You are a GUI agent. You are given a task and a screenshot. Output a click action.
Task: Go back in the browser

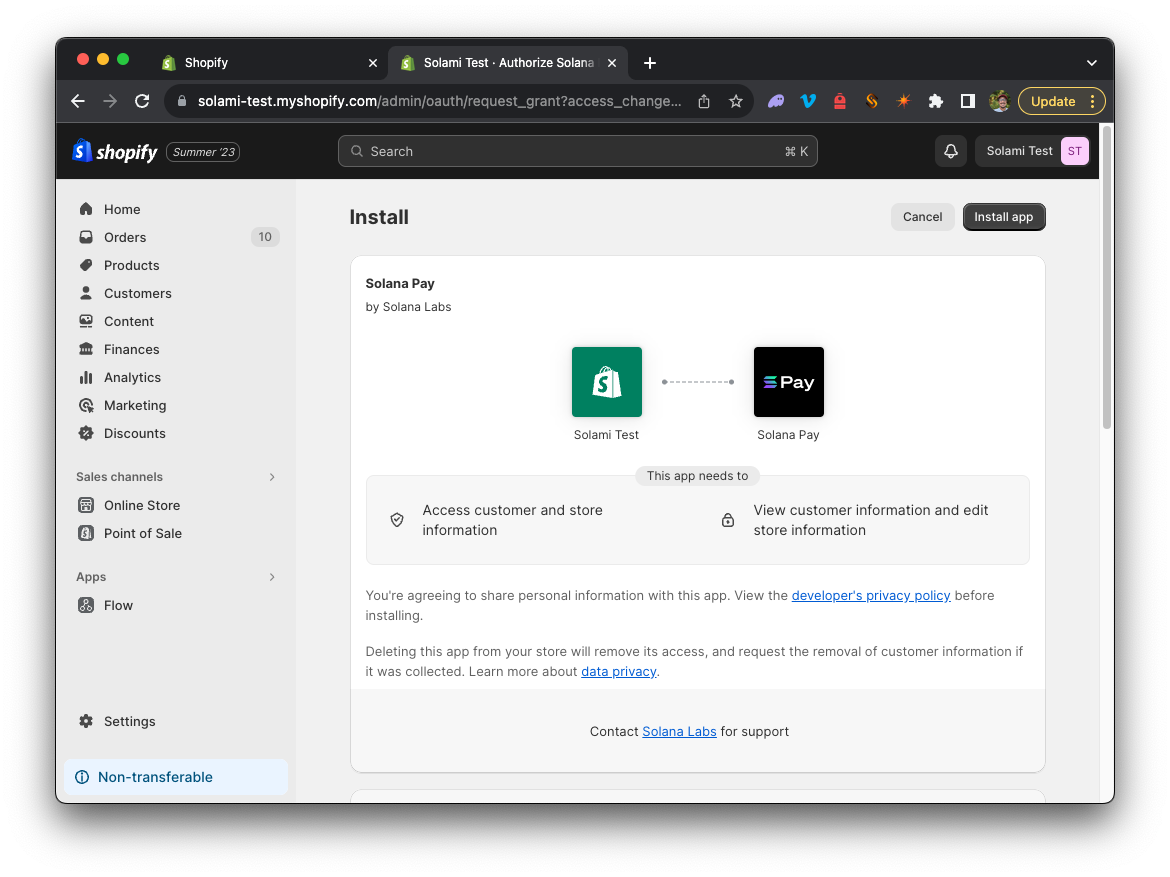click(x=78, y=102)
